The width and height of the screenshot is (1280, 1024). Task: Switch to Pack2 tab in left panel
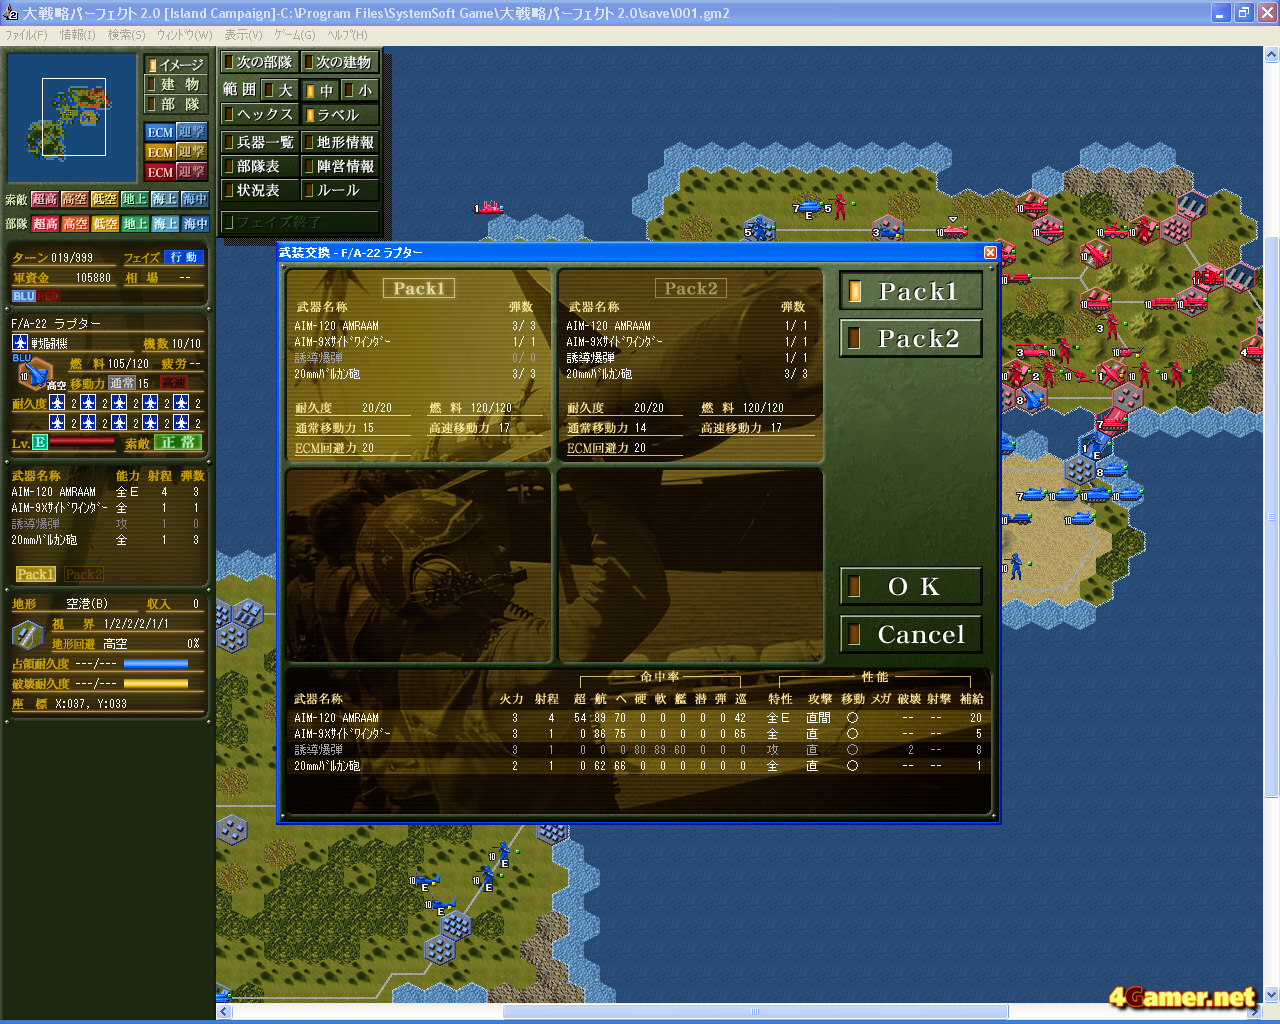[x=84, y=574]
